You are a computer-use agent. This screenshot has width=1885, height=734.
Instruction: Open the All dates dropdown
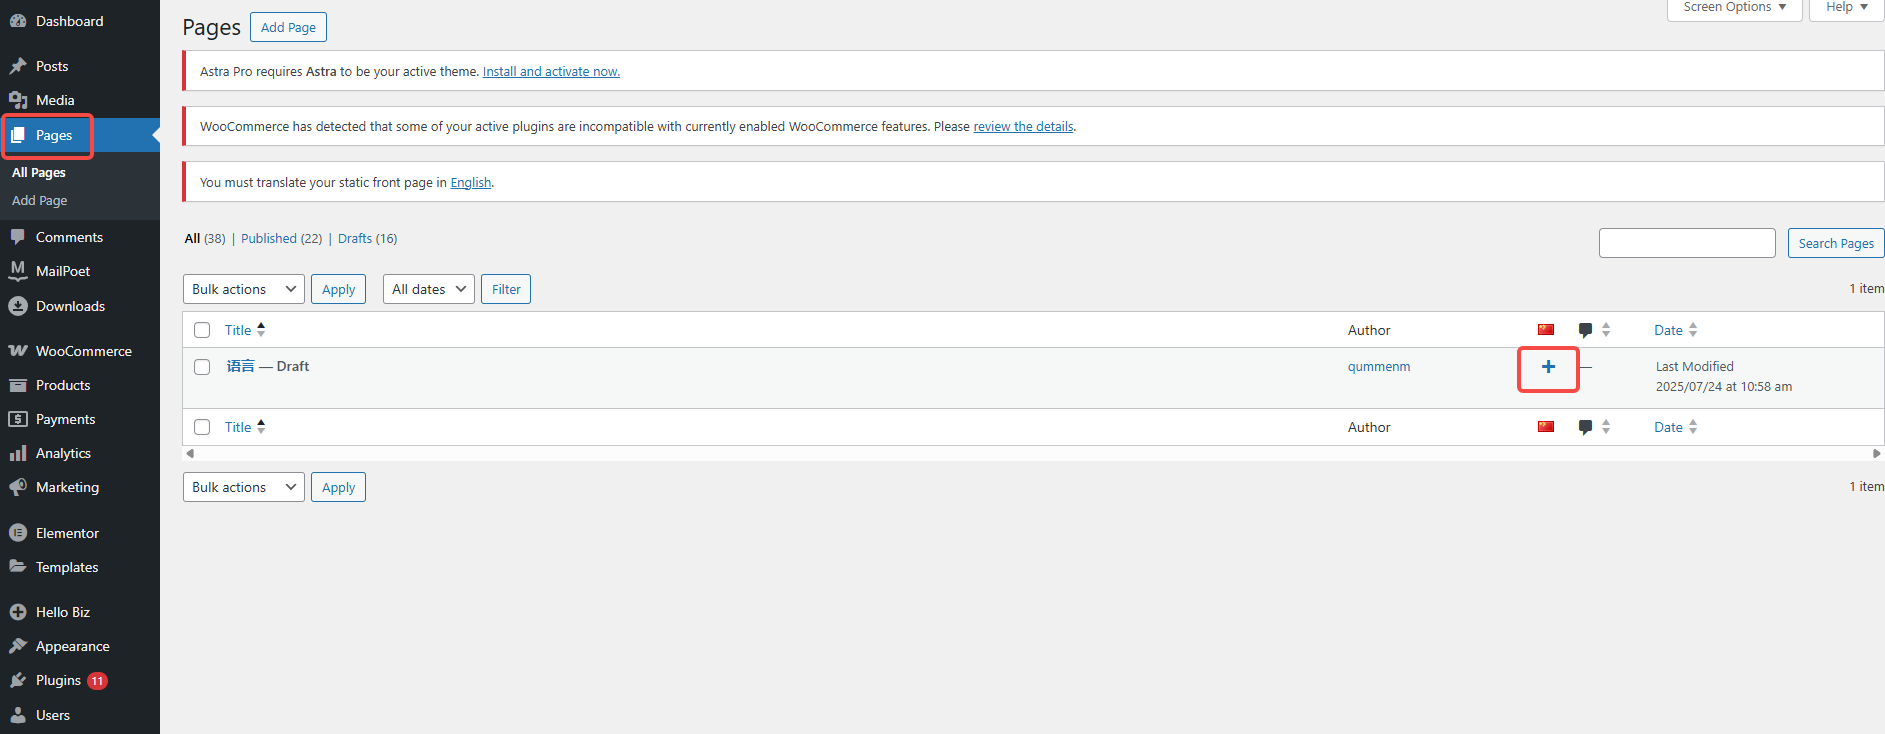click(429, 289)
